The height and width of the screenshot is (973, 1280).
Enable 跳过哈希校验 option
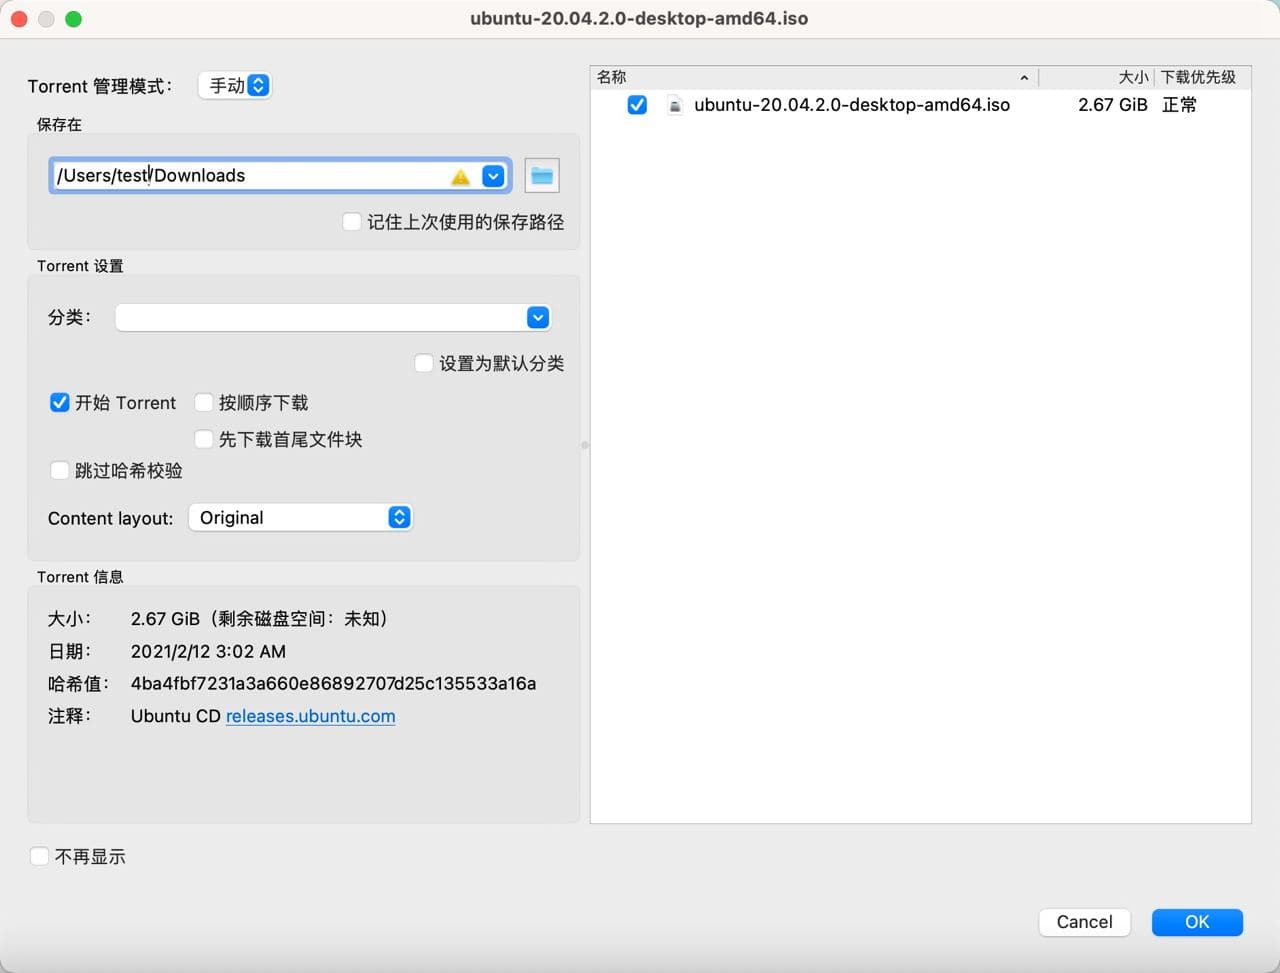pyautogui.click(x=60, y=470)
